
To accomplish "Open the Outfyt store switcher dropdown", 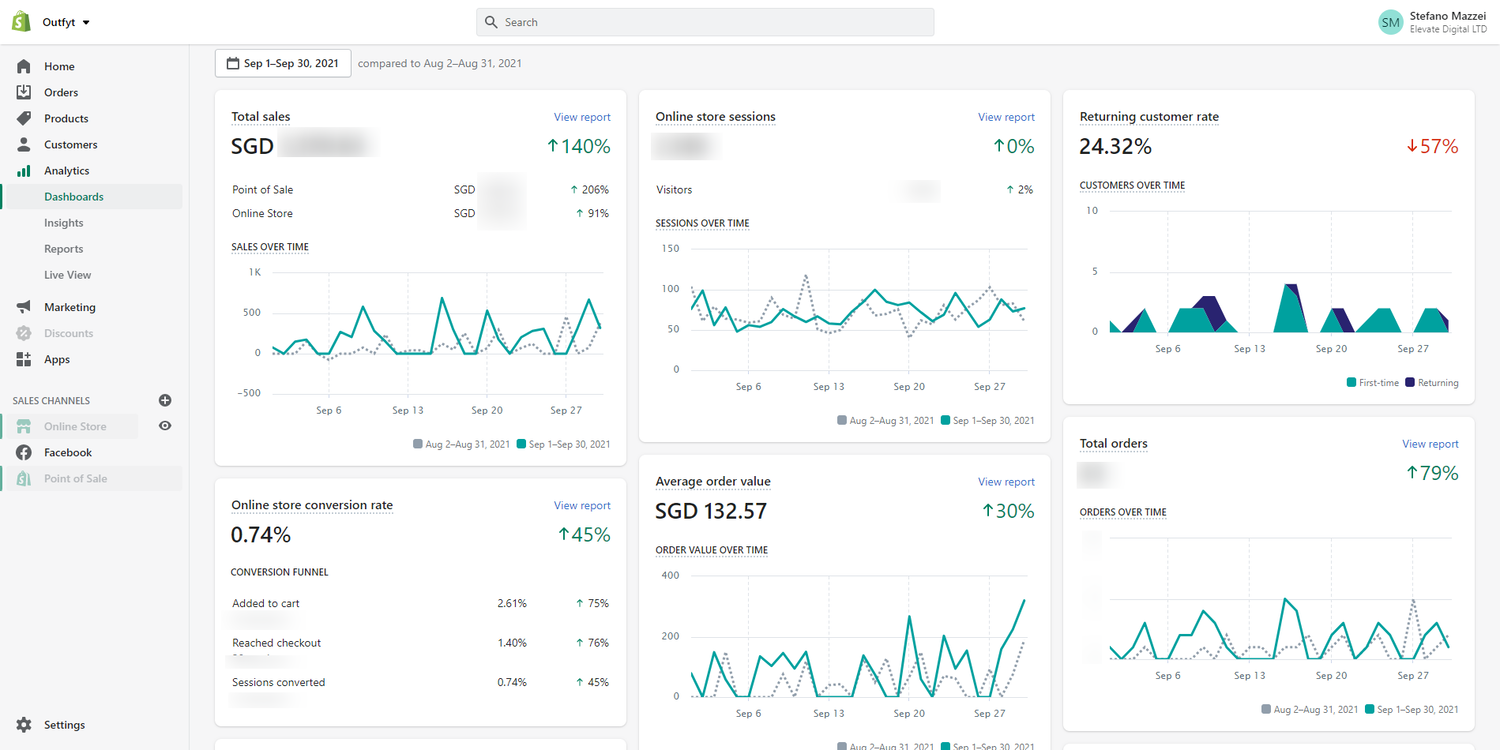I will tap(66, 22).
